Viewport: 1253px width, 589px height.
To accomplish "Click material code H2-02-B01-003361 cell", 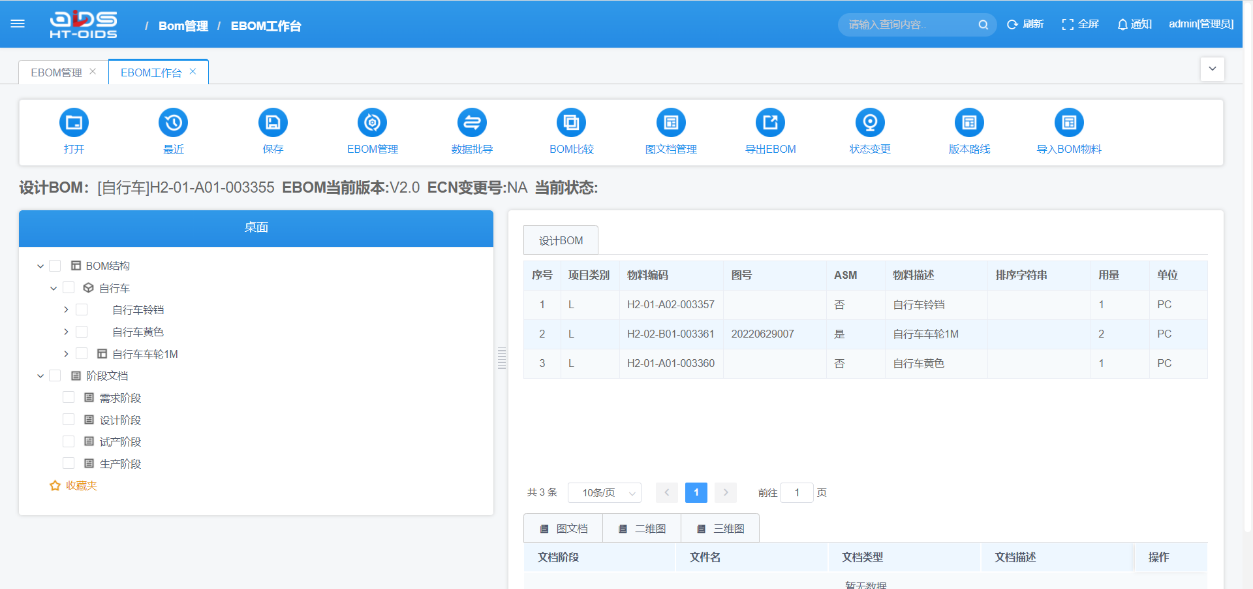I will (671, 334).
